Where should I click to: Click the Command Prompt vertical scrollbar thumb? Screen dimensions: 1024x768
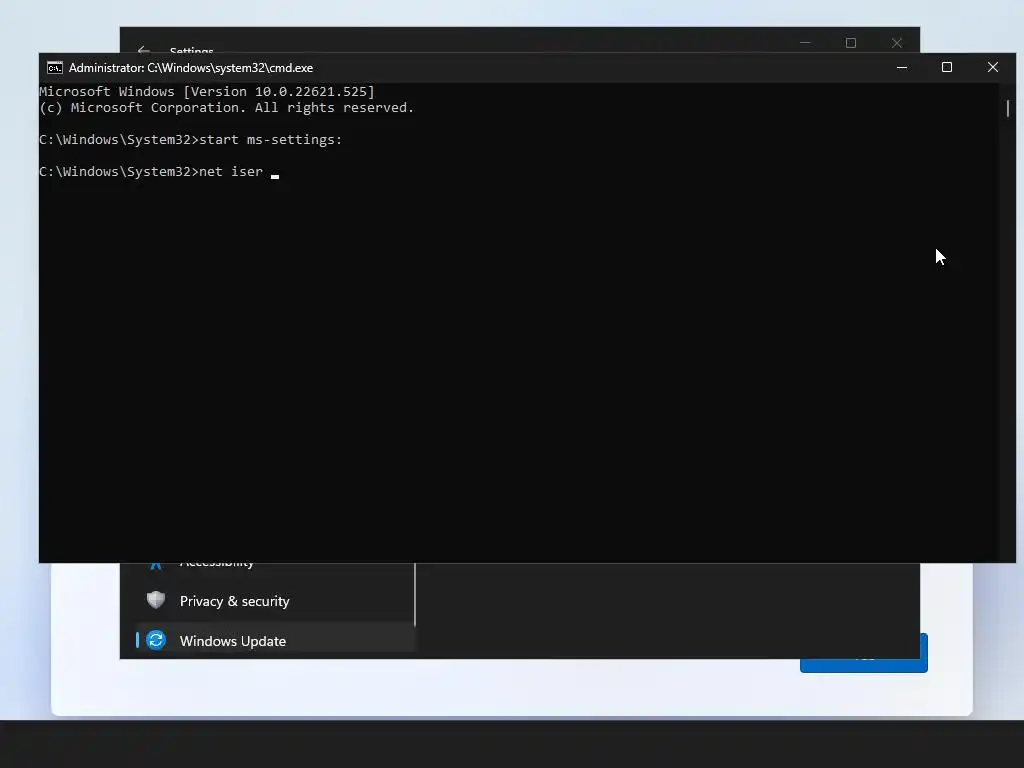coord(1008,108)
